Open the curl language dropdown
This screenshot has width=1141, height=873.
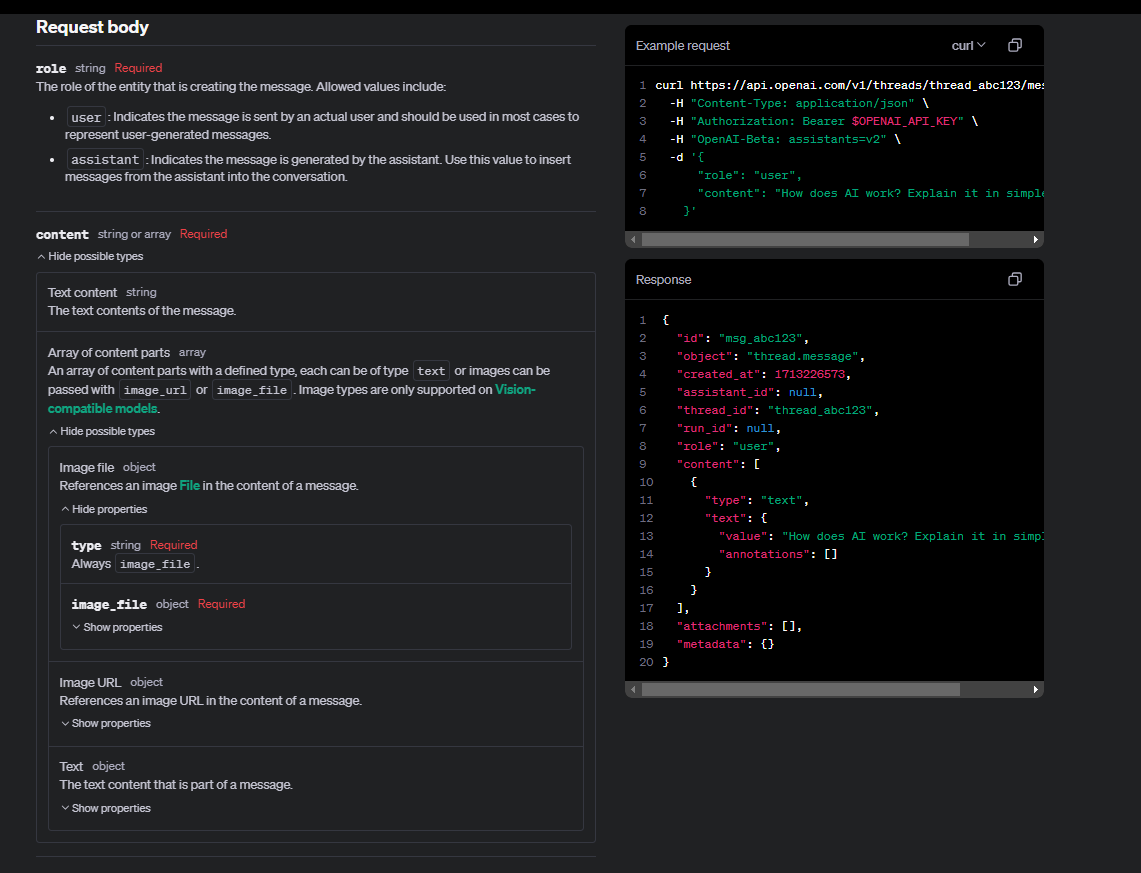tap(968, 46)
